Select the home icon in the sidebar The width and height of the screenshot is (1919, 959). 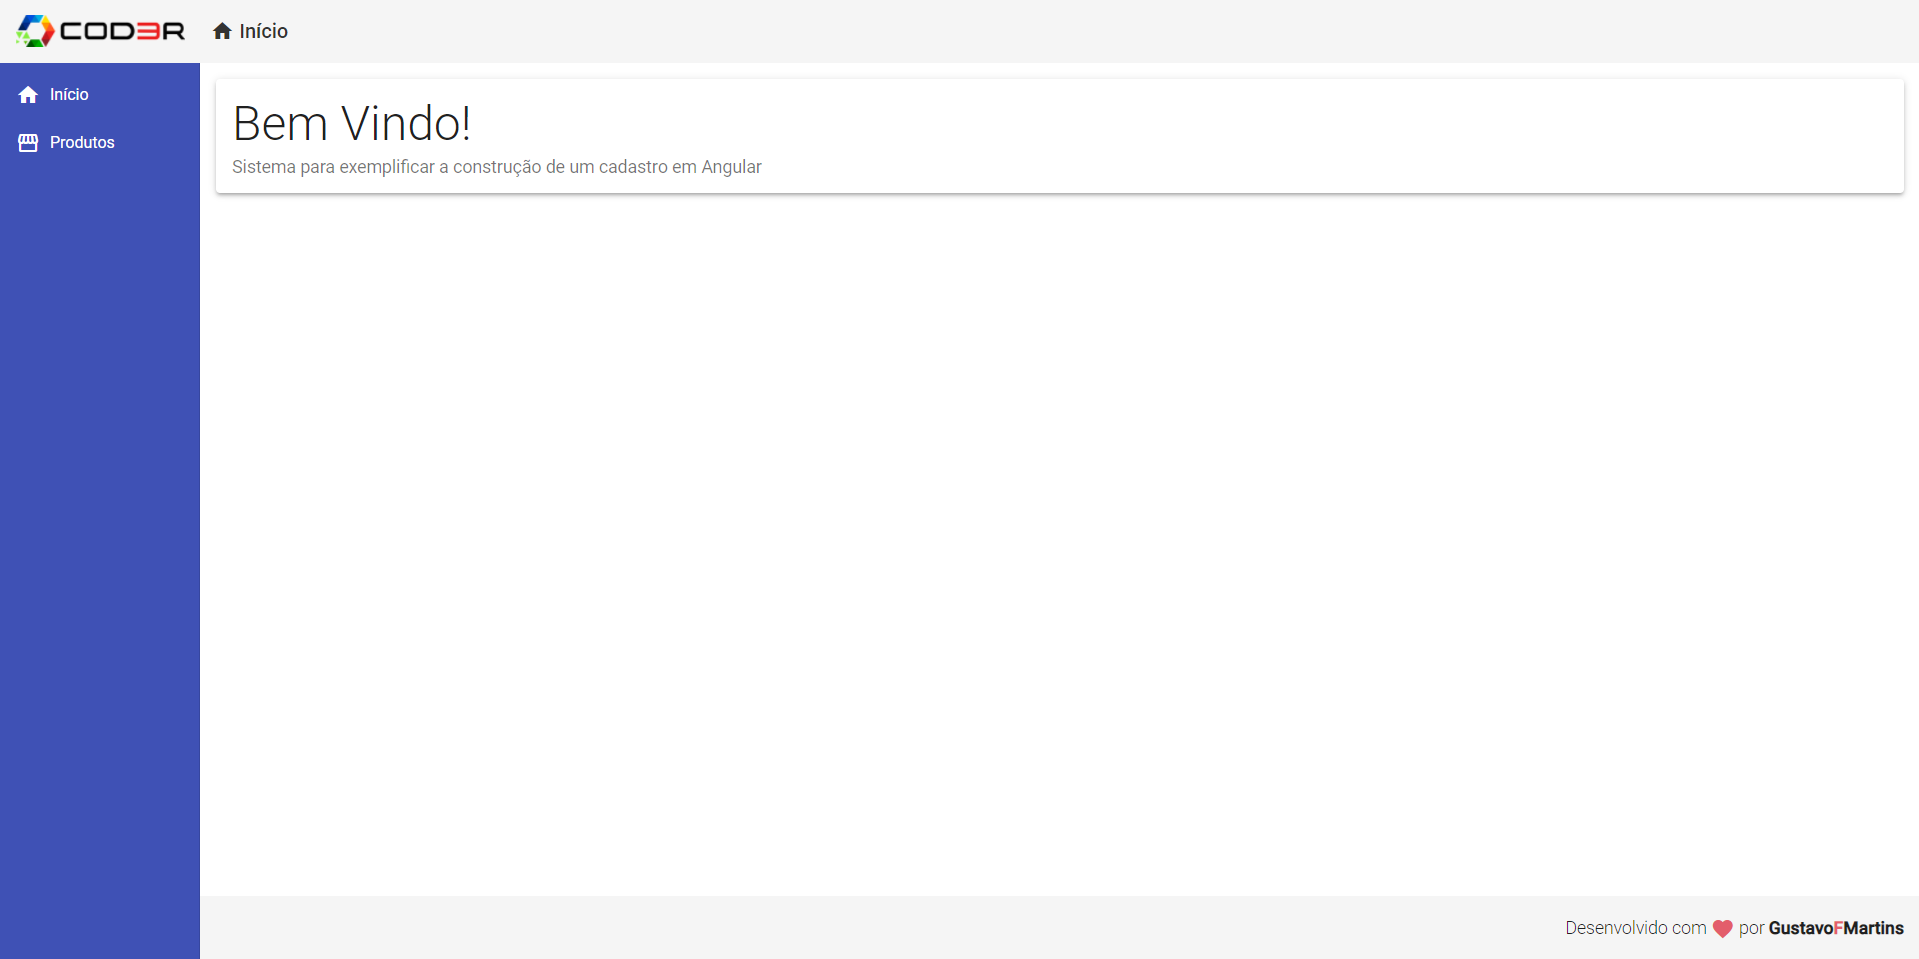(29, 94)
